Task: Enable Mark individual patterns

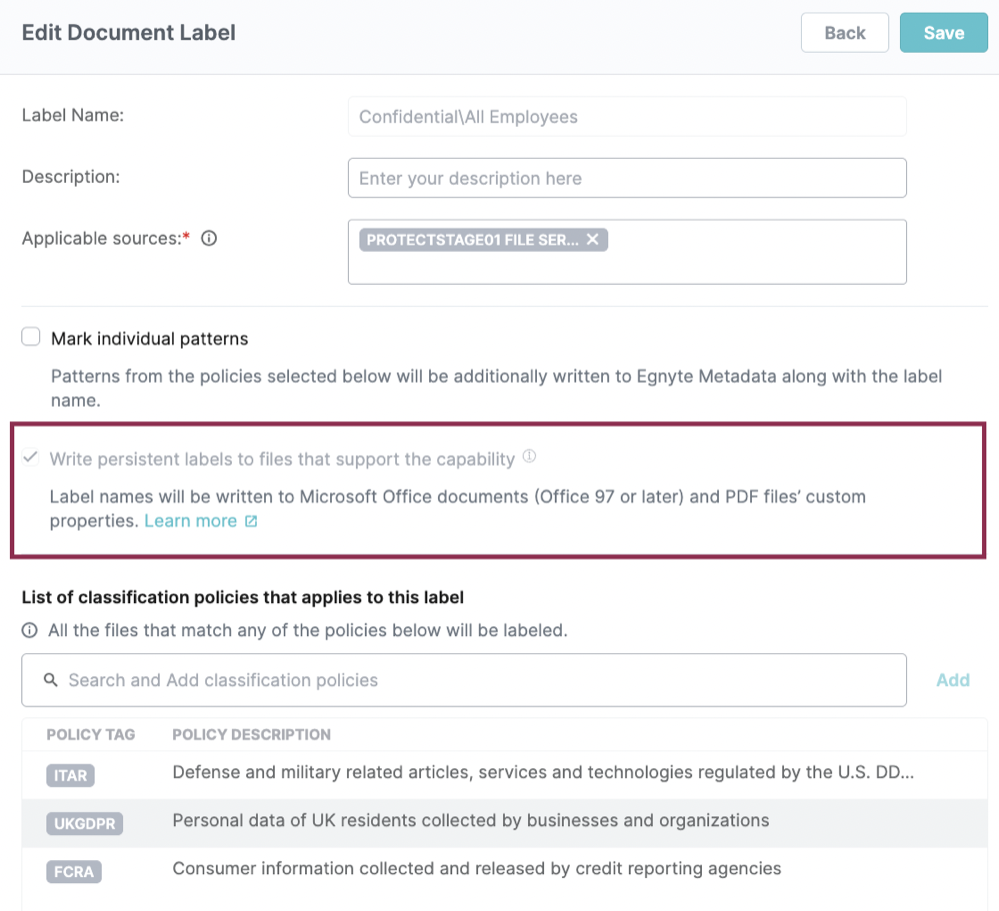Action: pos(30,337)
